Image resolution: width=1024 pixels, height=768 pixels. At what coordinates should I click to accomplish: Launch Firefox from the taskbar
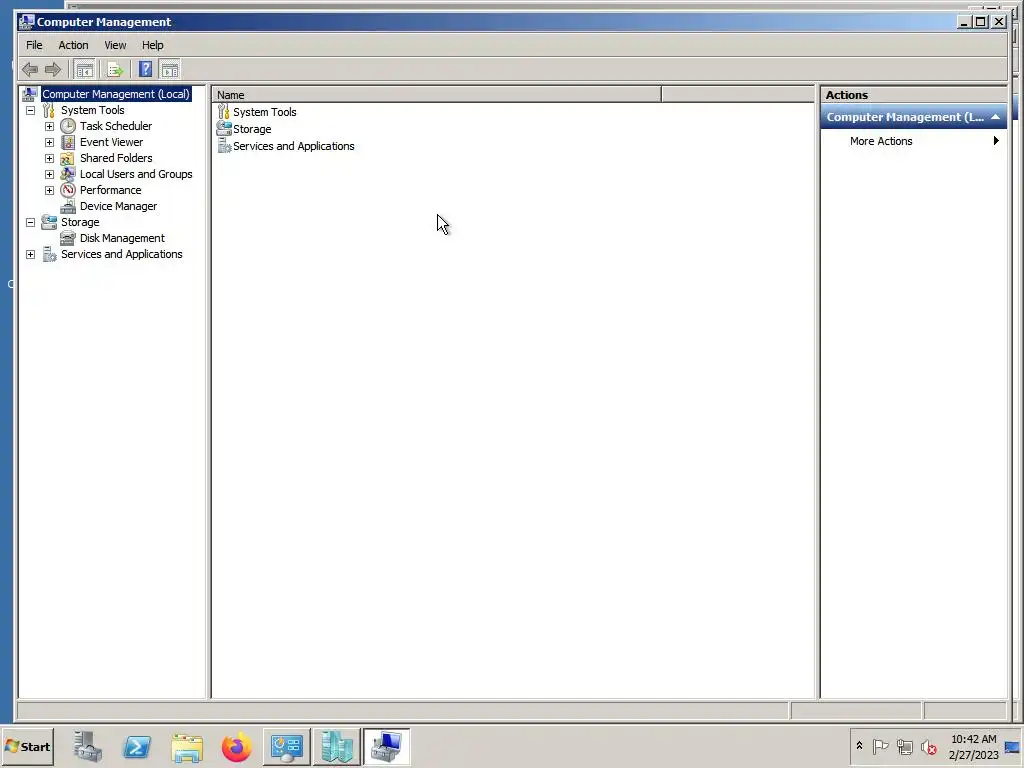point(236,746)
